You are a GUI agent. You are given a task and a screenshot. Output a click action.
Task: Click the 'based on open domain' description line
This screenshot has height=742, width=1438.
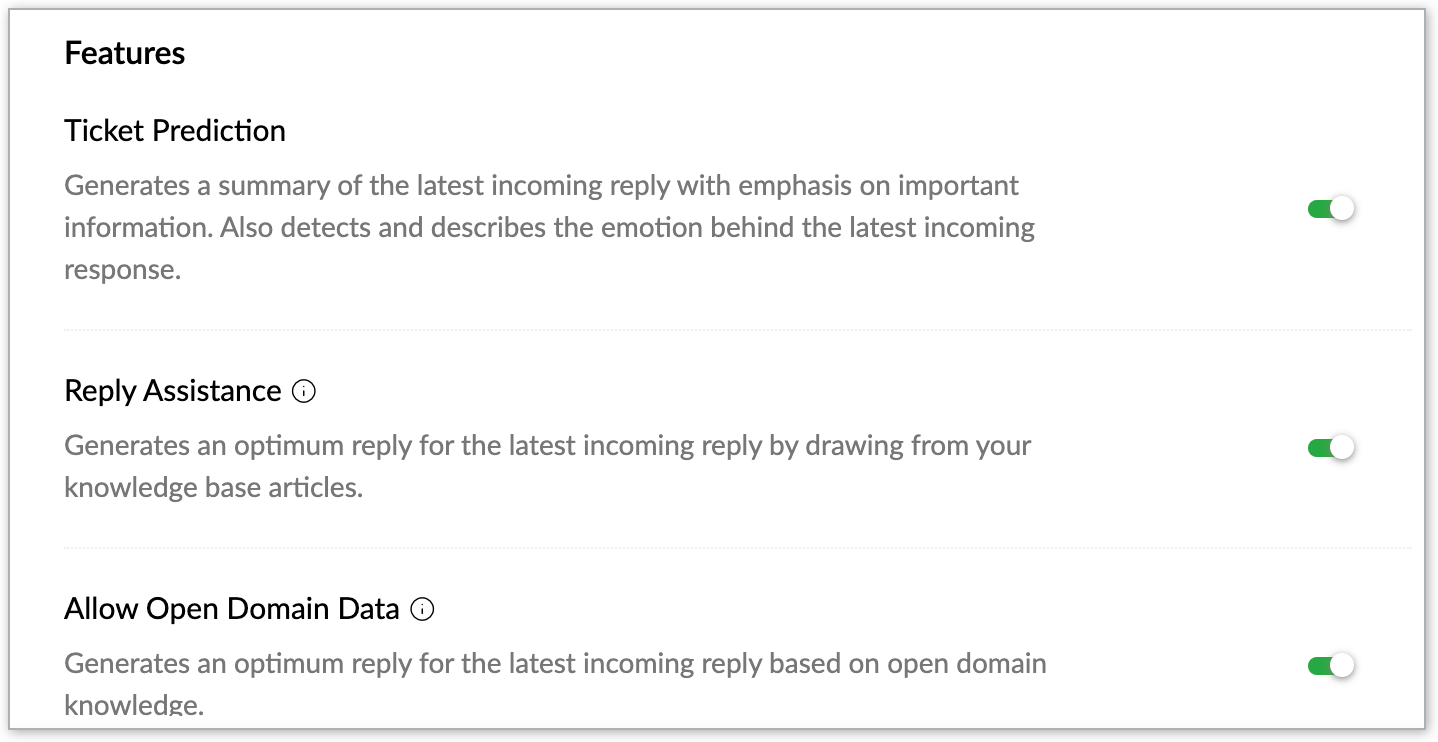(x=555, y=664)
